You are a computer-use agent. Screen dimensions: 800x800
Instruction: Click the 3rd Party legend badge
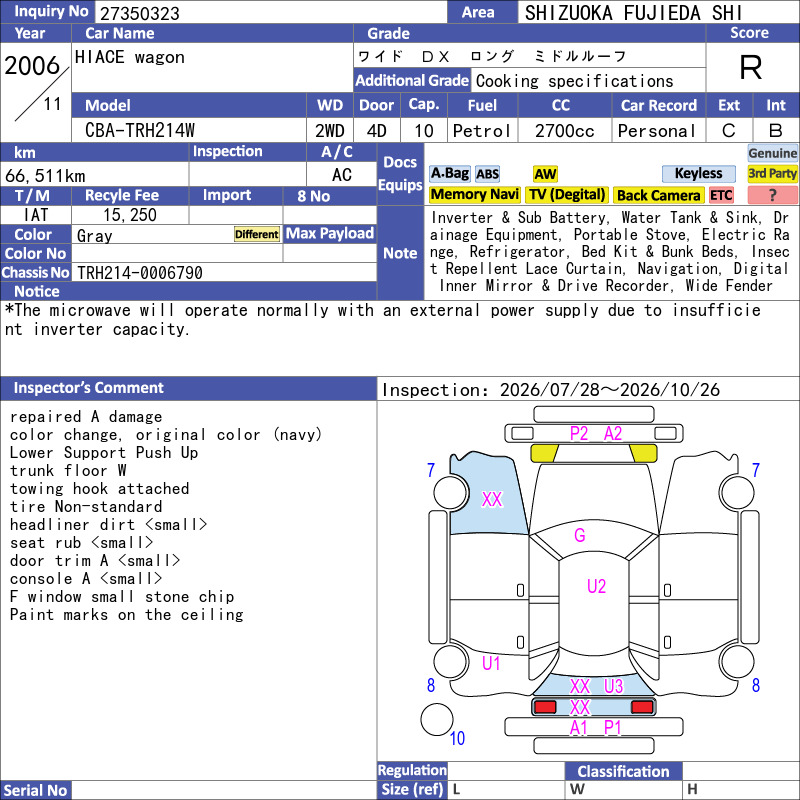[x=772, y=173]
